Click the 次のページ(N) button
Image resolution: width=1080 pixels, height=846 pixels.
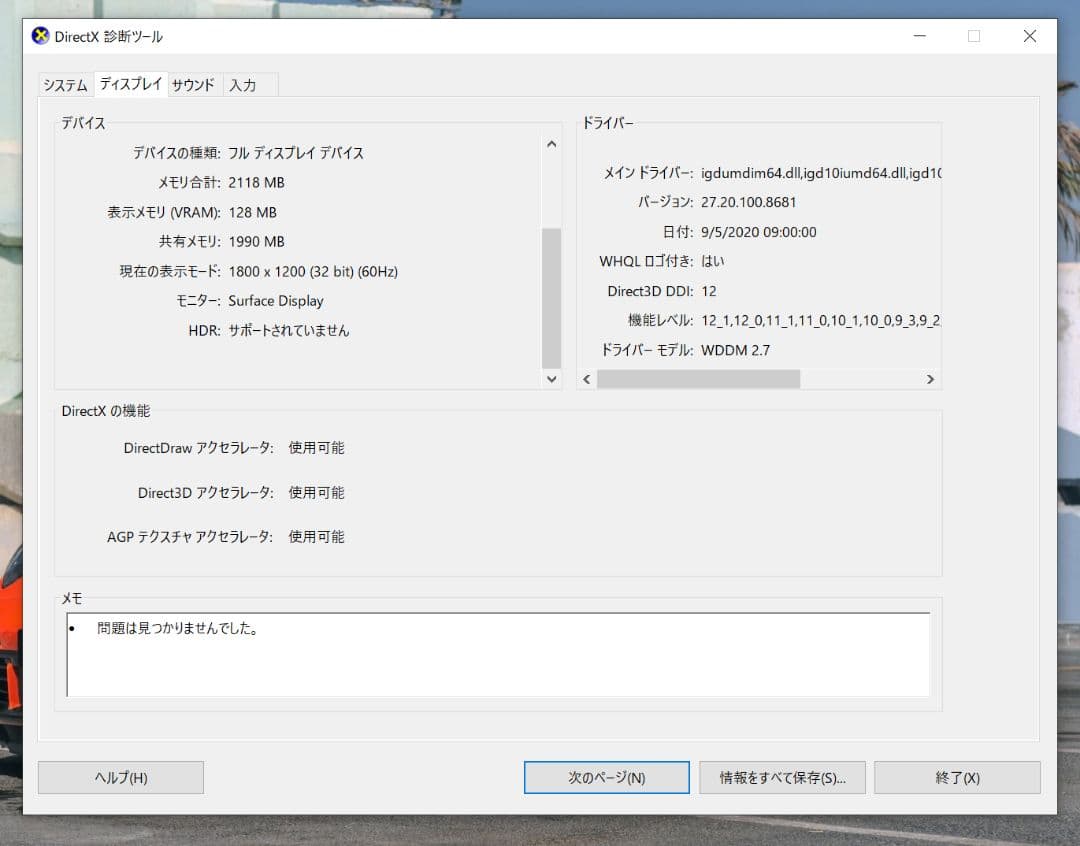(606, 777)
